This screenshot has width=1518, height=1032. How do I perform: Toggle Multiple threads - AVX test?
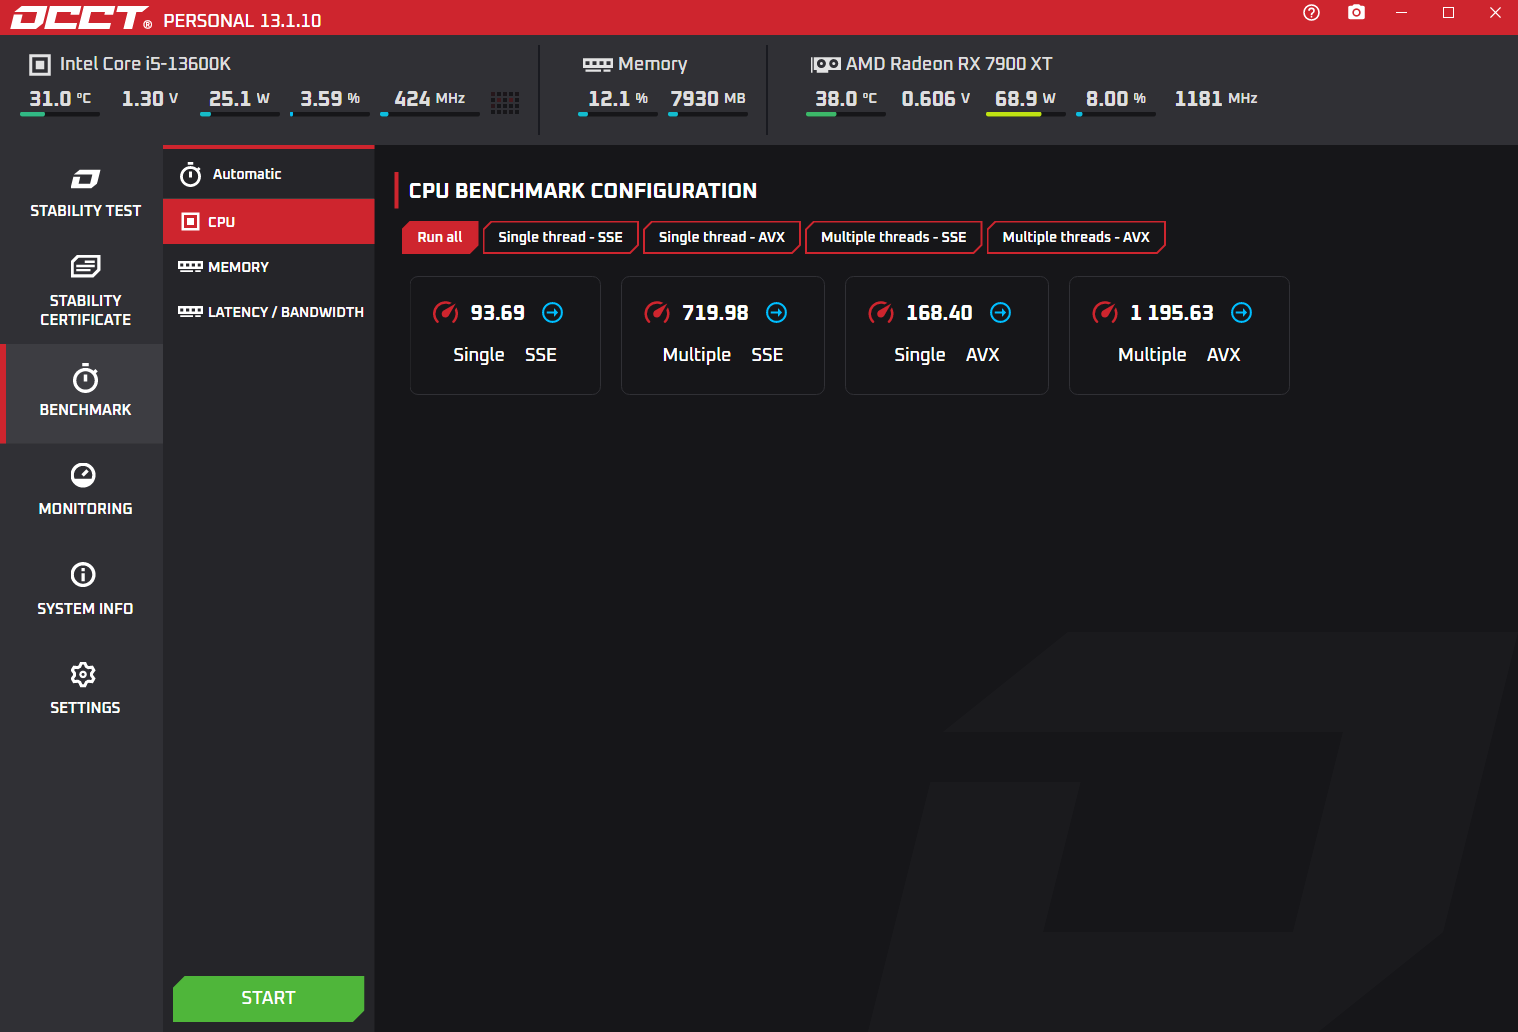click(x=1075, y=237)
